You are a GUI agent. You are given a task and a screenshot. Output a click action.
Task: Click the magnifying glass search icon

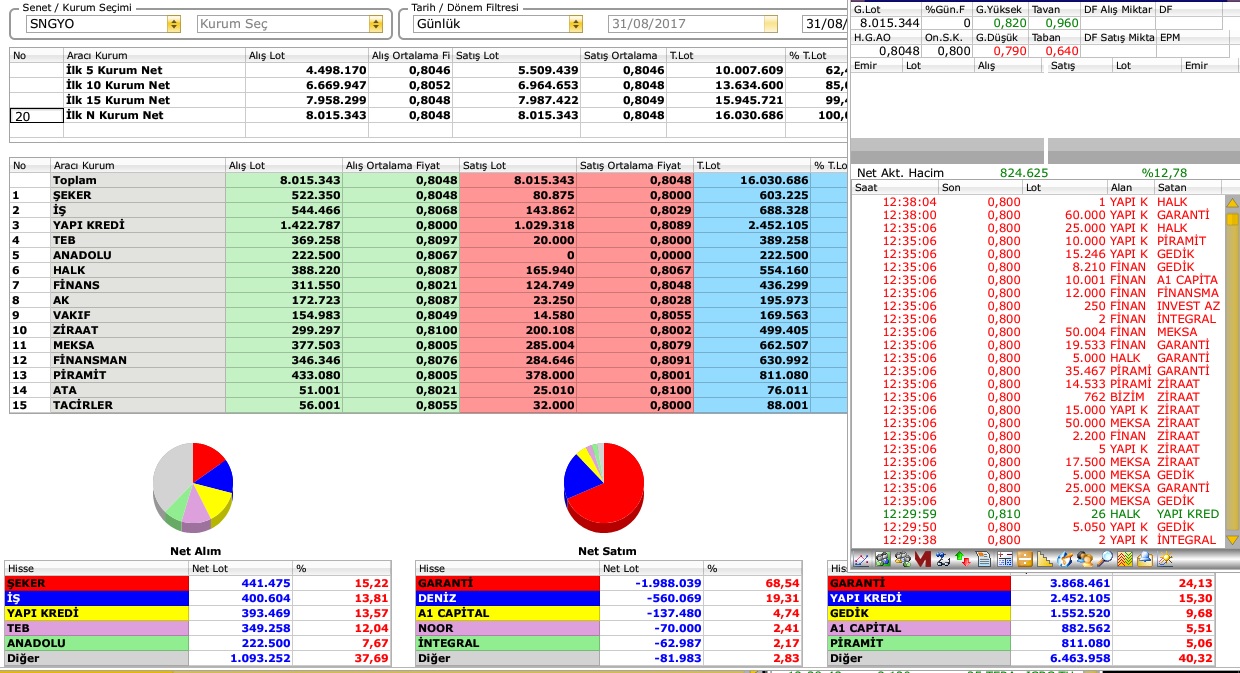pos(1104,559)
